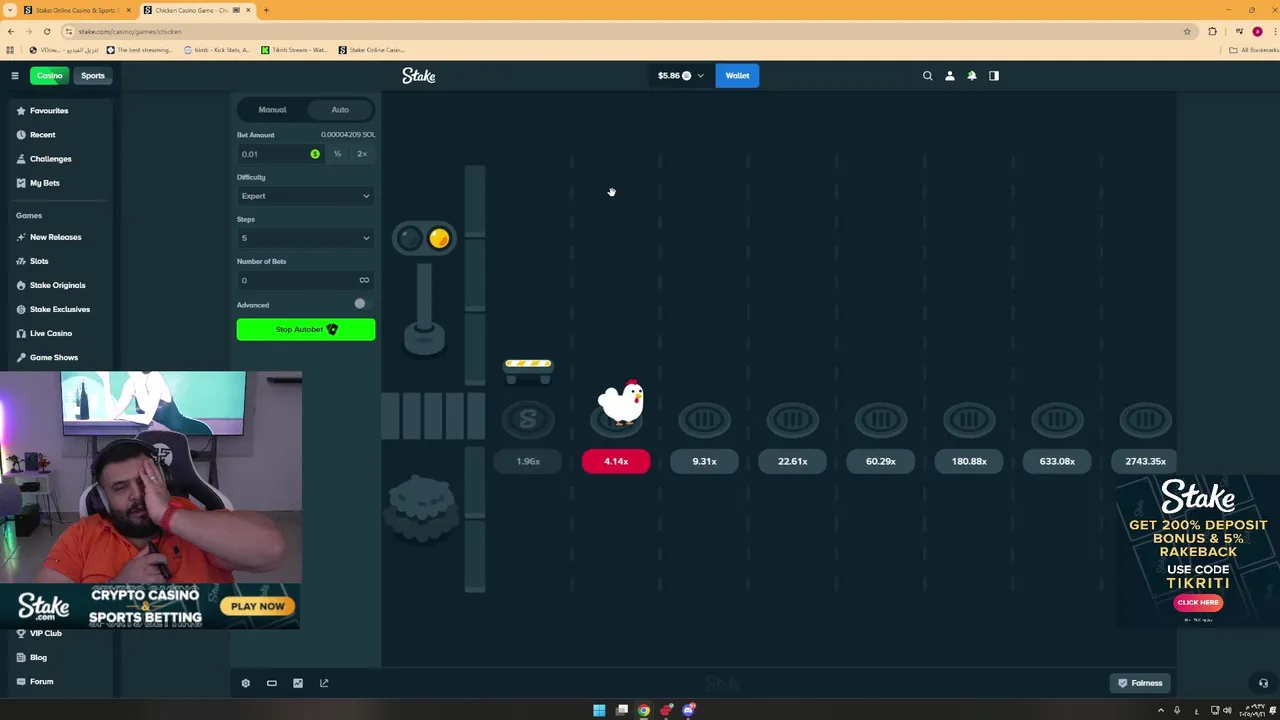Open Stake Exclusives category
1280x720 pixels.
[x=58, y=309]
